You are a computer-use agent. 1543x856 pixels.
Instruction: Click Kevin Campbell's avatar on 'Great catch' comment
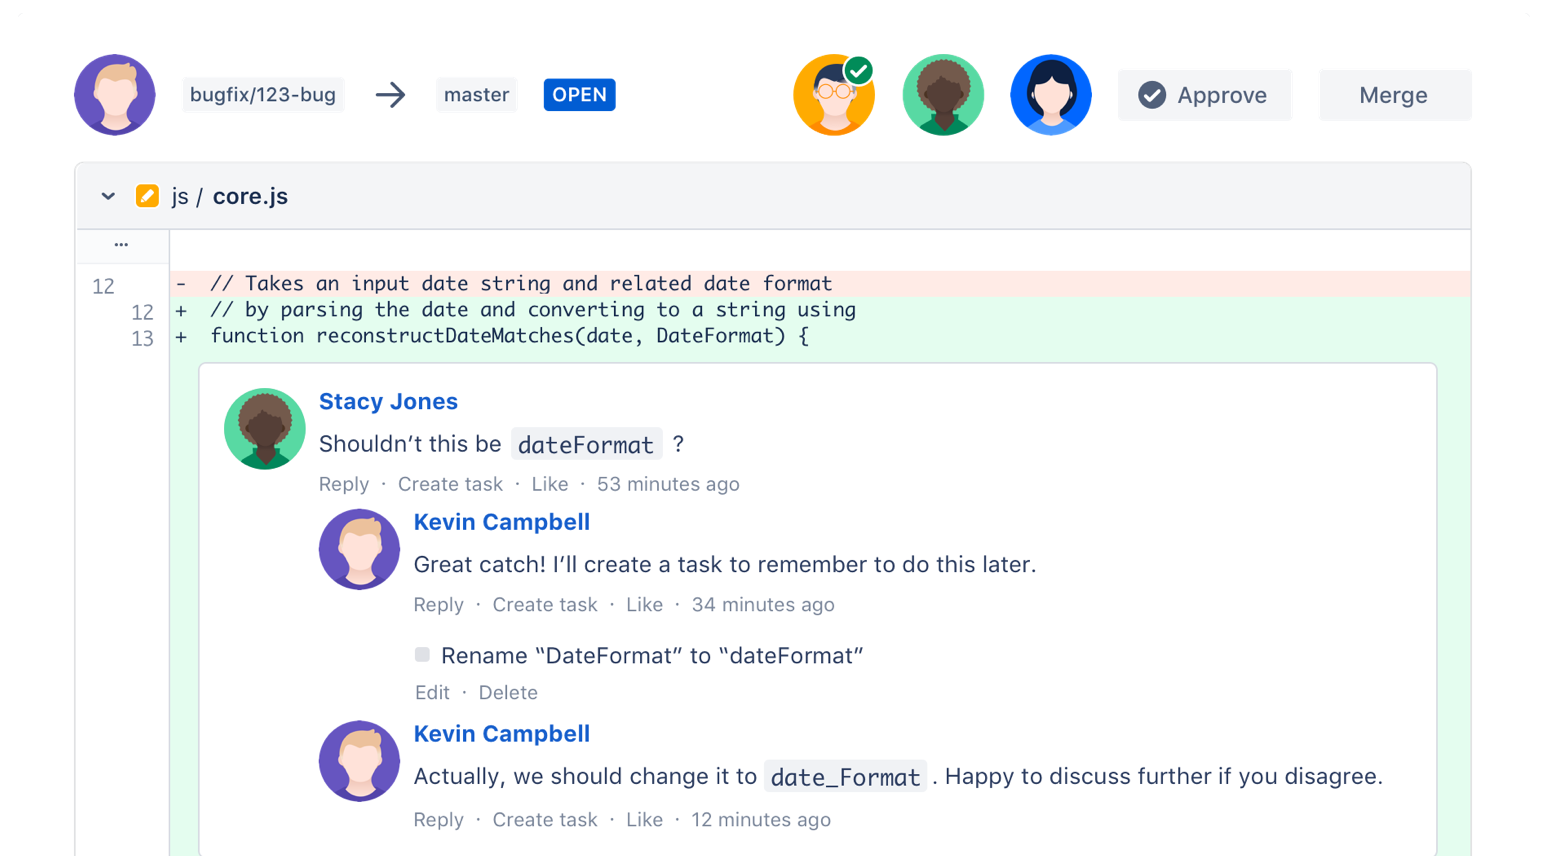(x=359, y=549)
